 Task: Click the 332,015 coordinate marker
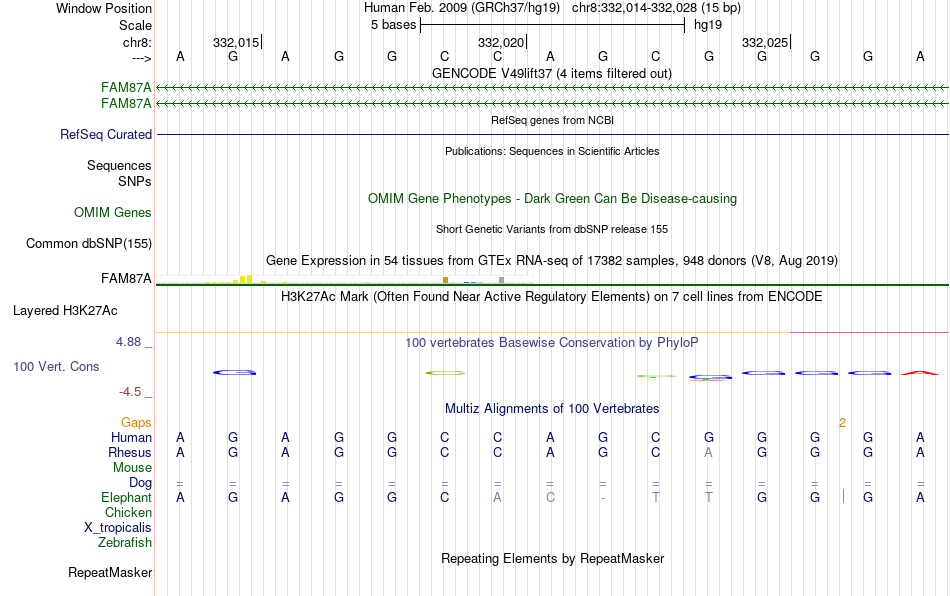click(236, 42)
